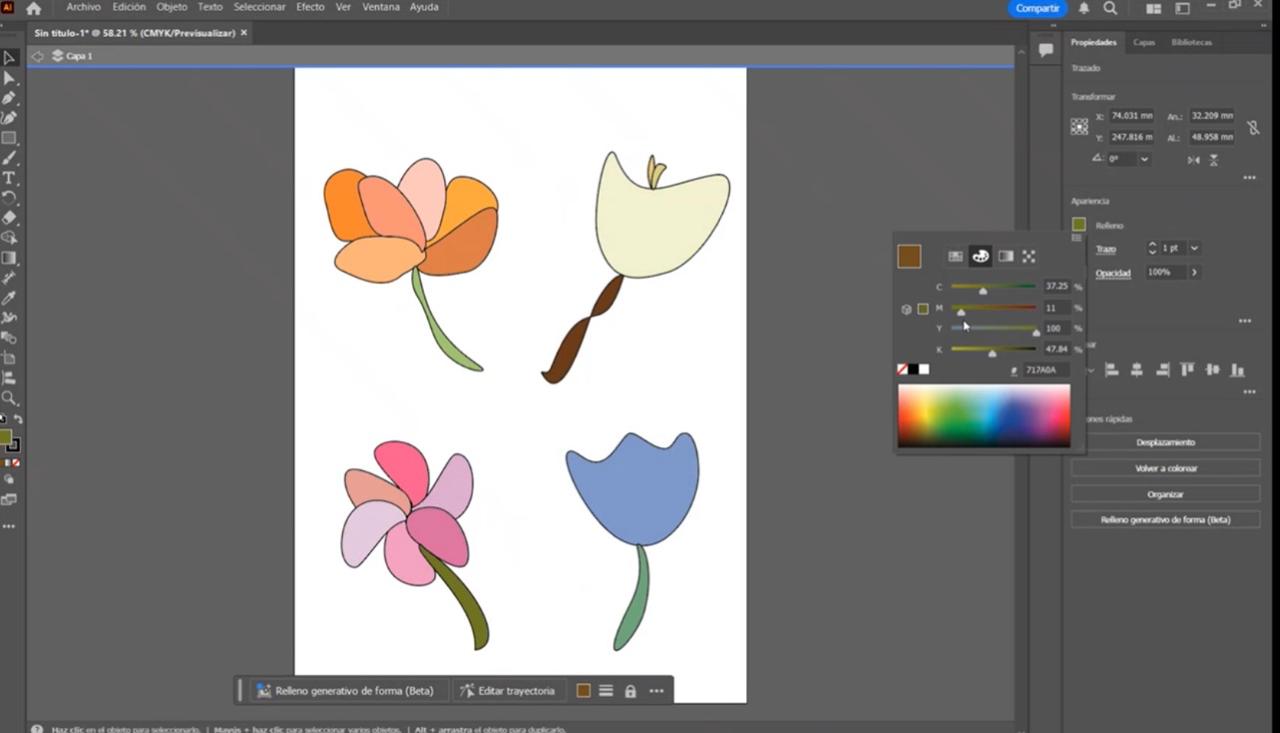1280x733 pixels.
Task: Open the arrange documents layout icon
Action: point(1153,8)
